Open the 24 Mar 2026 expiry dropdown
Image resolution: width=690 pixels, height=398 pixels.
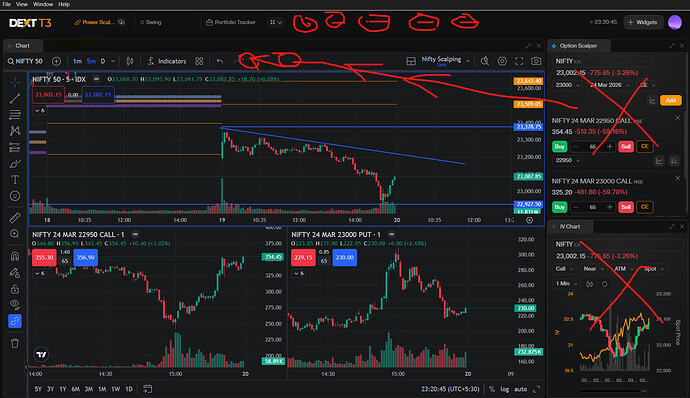pyautogui.click(x=609, y=85)
